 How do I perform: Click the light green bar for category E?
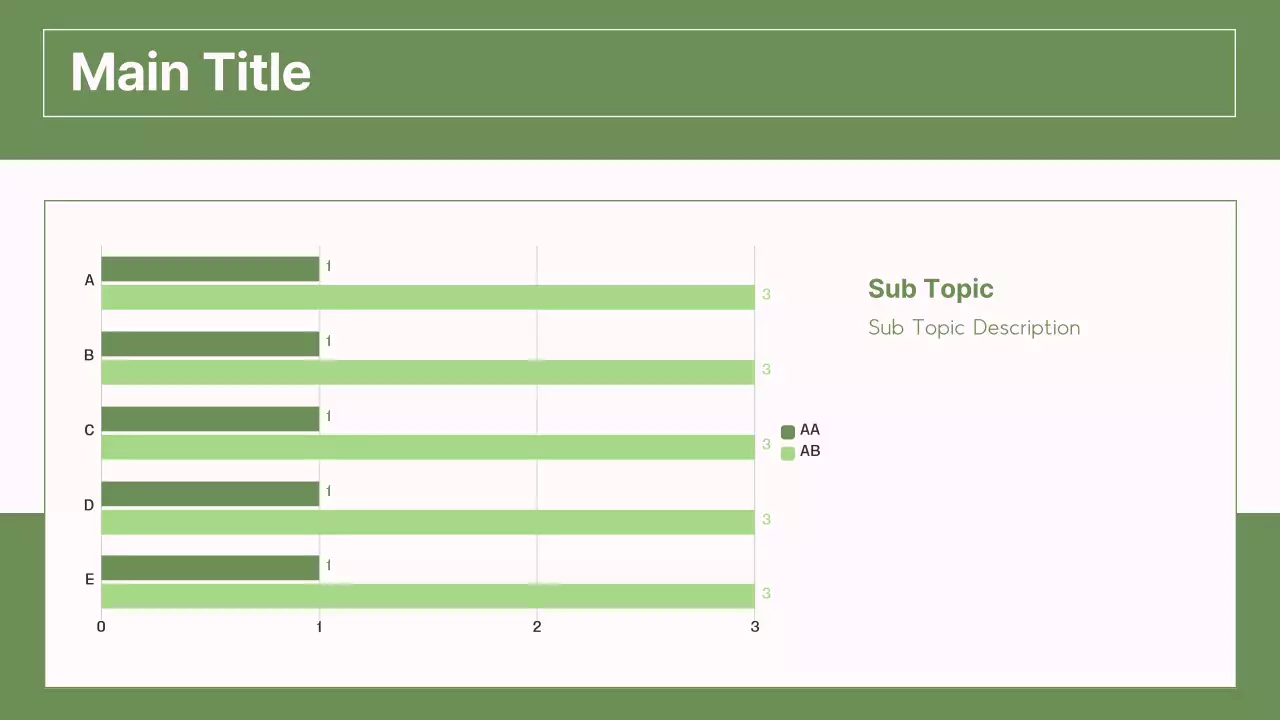pyautogui.click(x=427, y=596)
